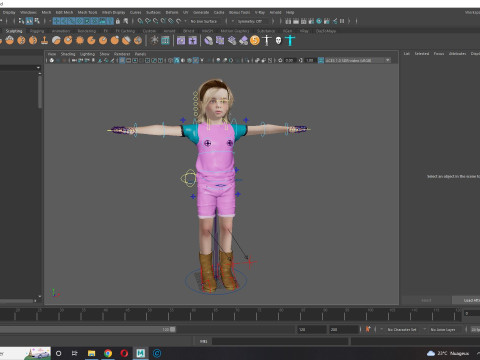Click the white T-pose skeleton shelf icon

(x=267, y=41)
